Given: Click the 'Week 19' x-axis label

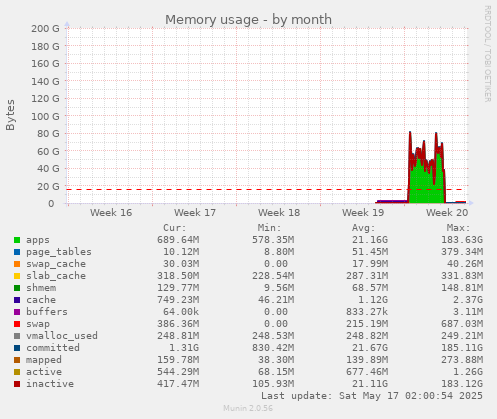Looking at the screenshot, I should [x=363, y=213].
